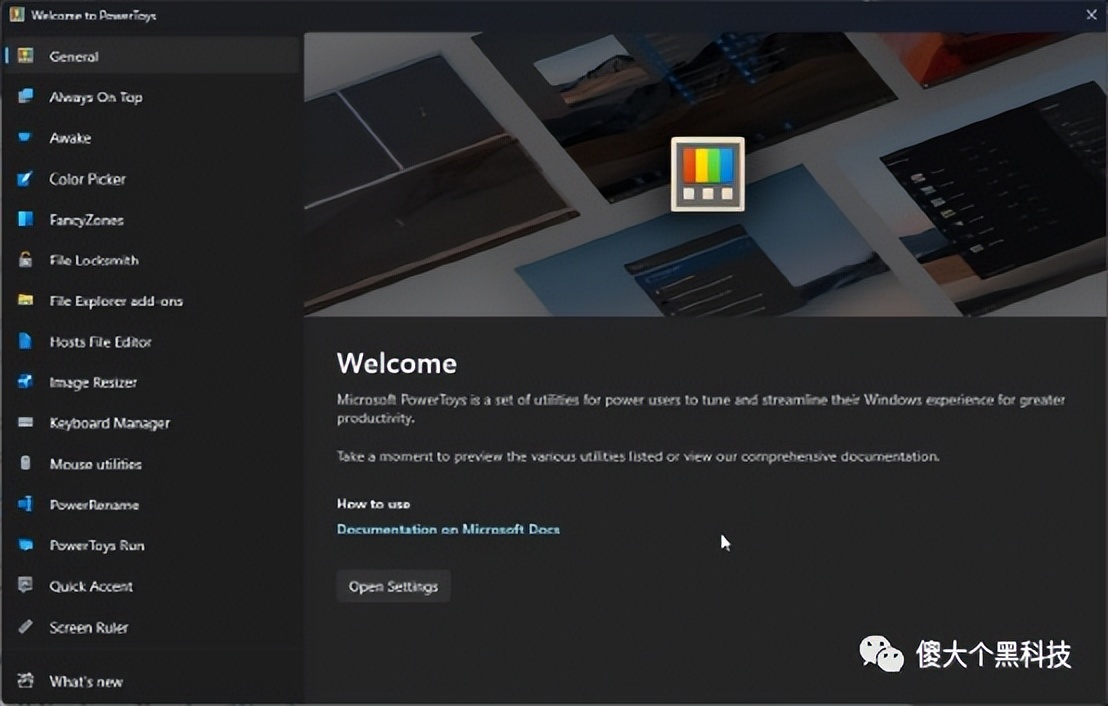Select File Locksmith from the list
The image size is (1108, 706).
[x=151, y=260]
